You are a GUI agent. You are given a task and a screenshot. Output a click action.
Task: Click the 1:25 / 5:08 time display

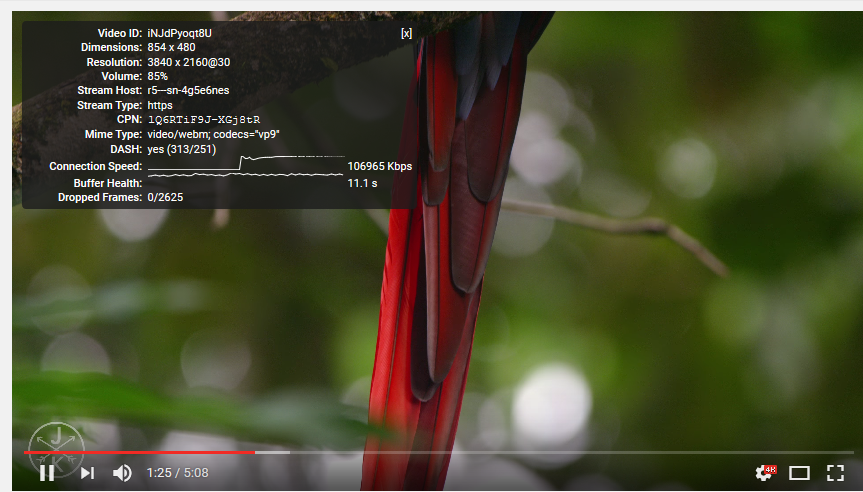[177, 473]
